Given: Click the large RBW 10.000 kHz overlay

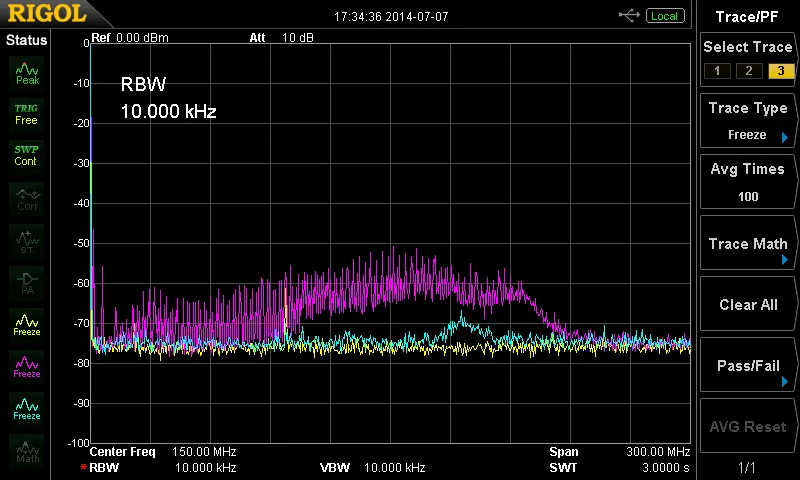Looking at the screenshot, I should tap(168, 98).
